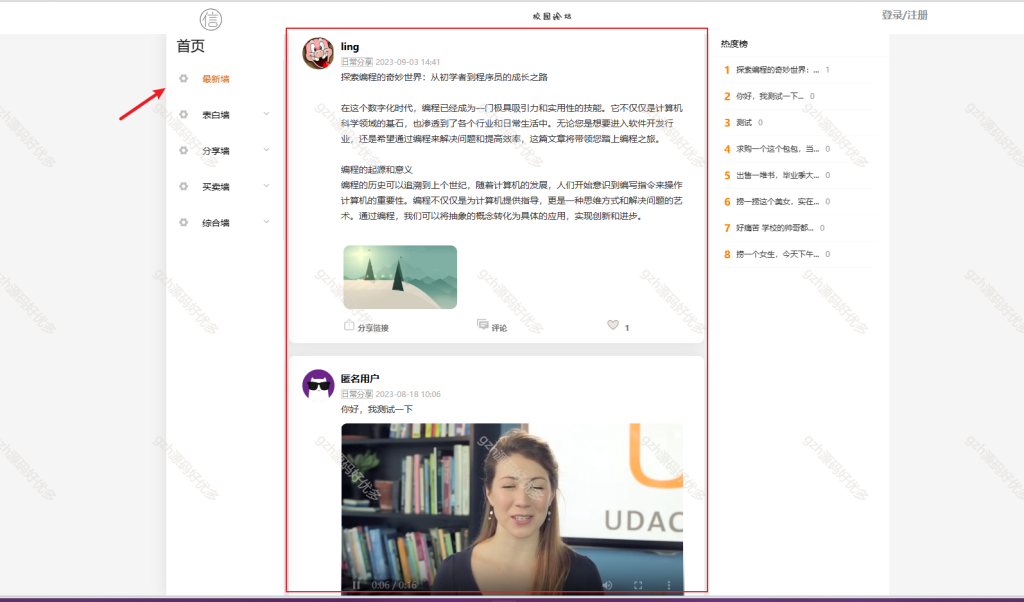Image resolution: width=1024 pixels, height=602 pixels.
Task: Like ling's post with heart icon
Action: click(613, 325)
